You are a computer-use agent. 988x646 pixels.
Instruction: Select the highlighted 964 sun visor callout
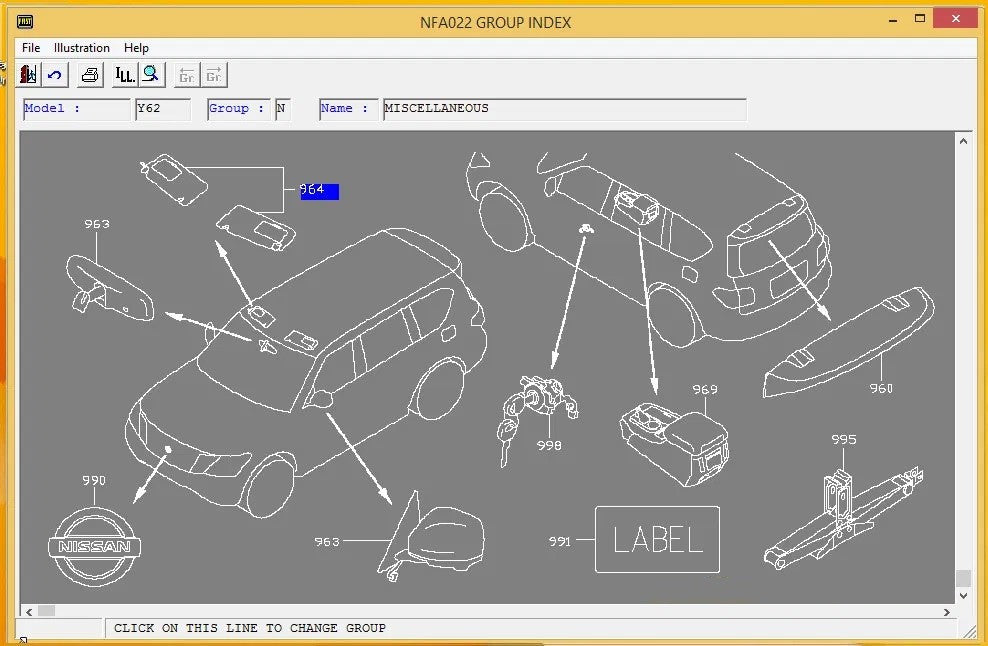319,190
